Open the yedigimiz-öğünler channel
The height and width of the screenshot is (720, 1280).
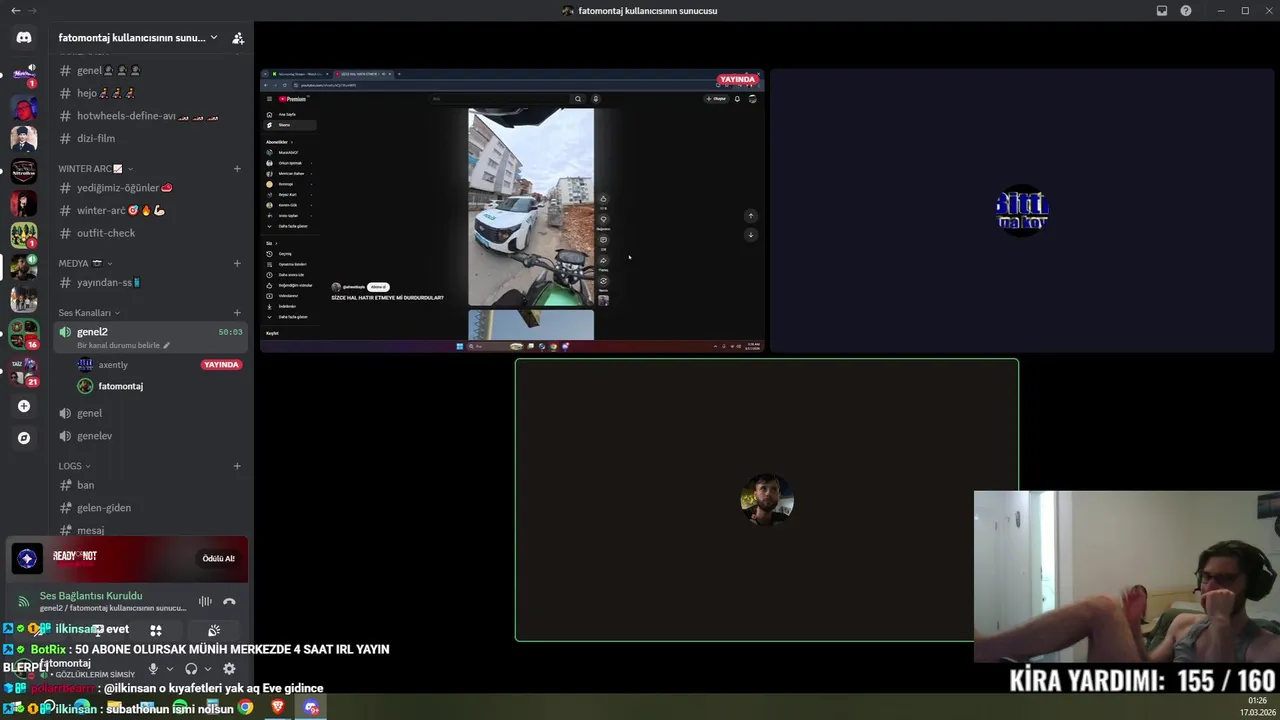(151, 188)
